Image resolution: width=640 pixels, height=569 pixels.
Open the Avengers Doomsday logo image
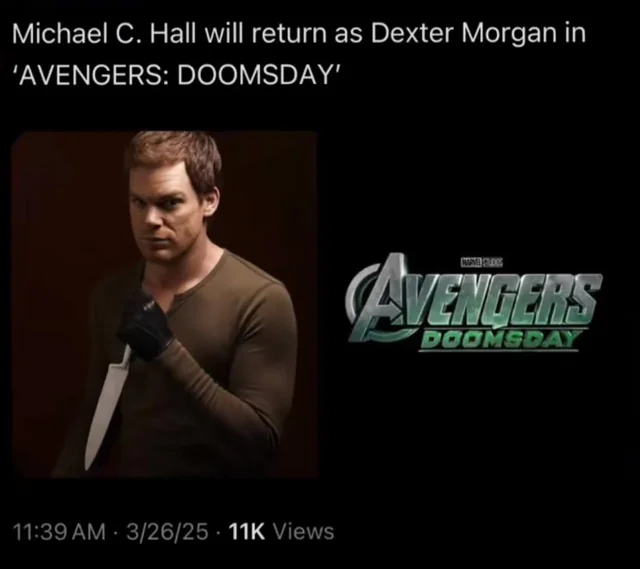pyautogui.click(x=475, y=302)
